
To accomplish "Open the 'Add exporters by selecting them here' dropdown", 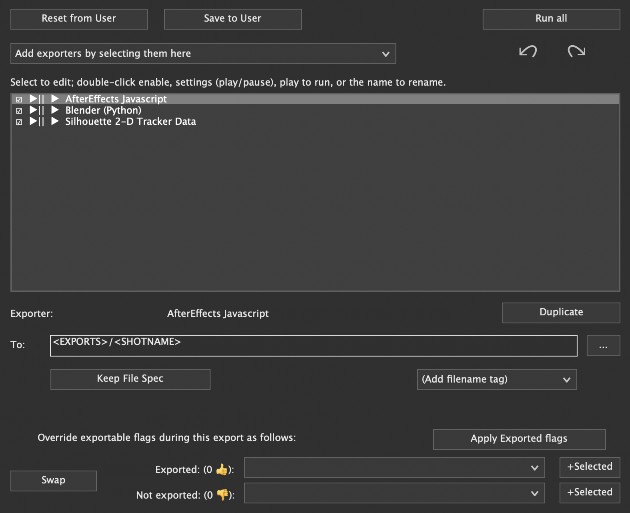I will pyautogui.click(x=203, y=53).
